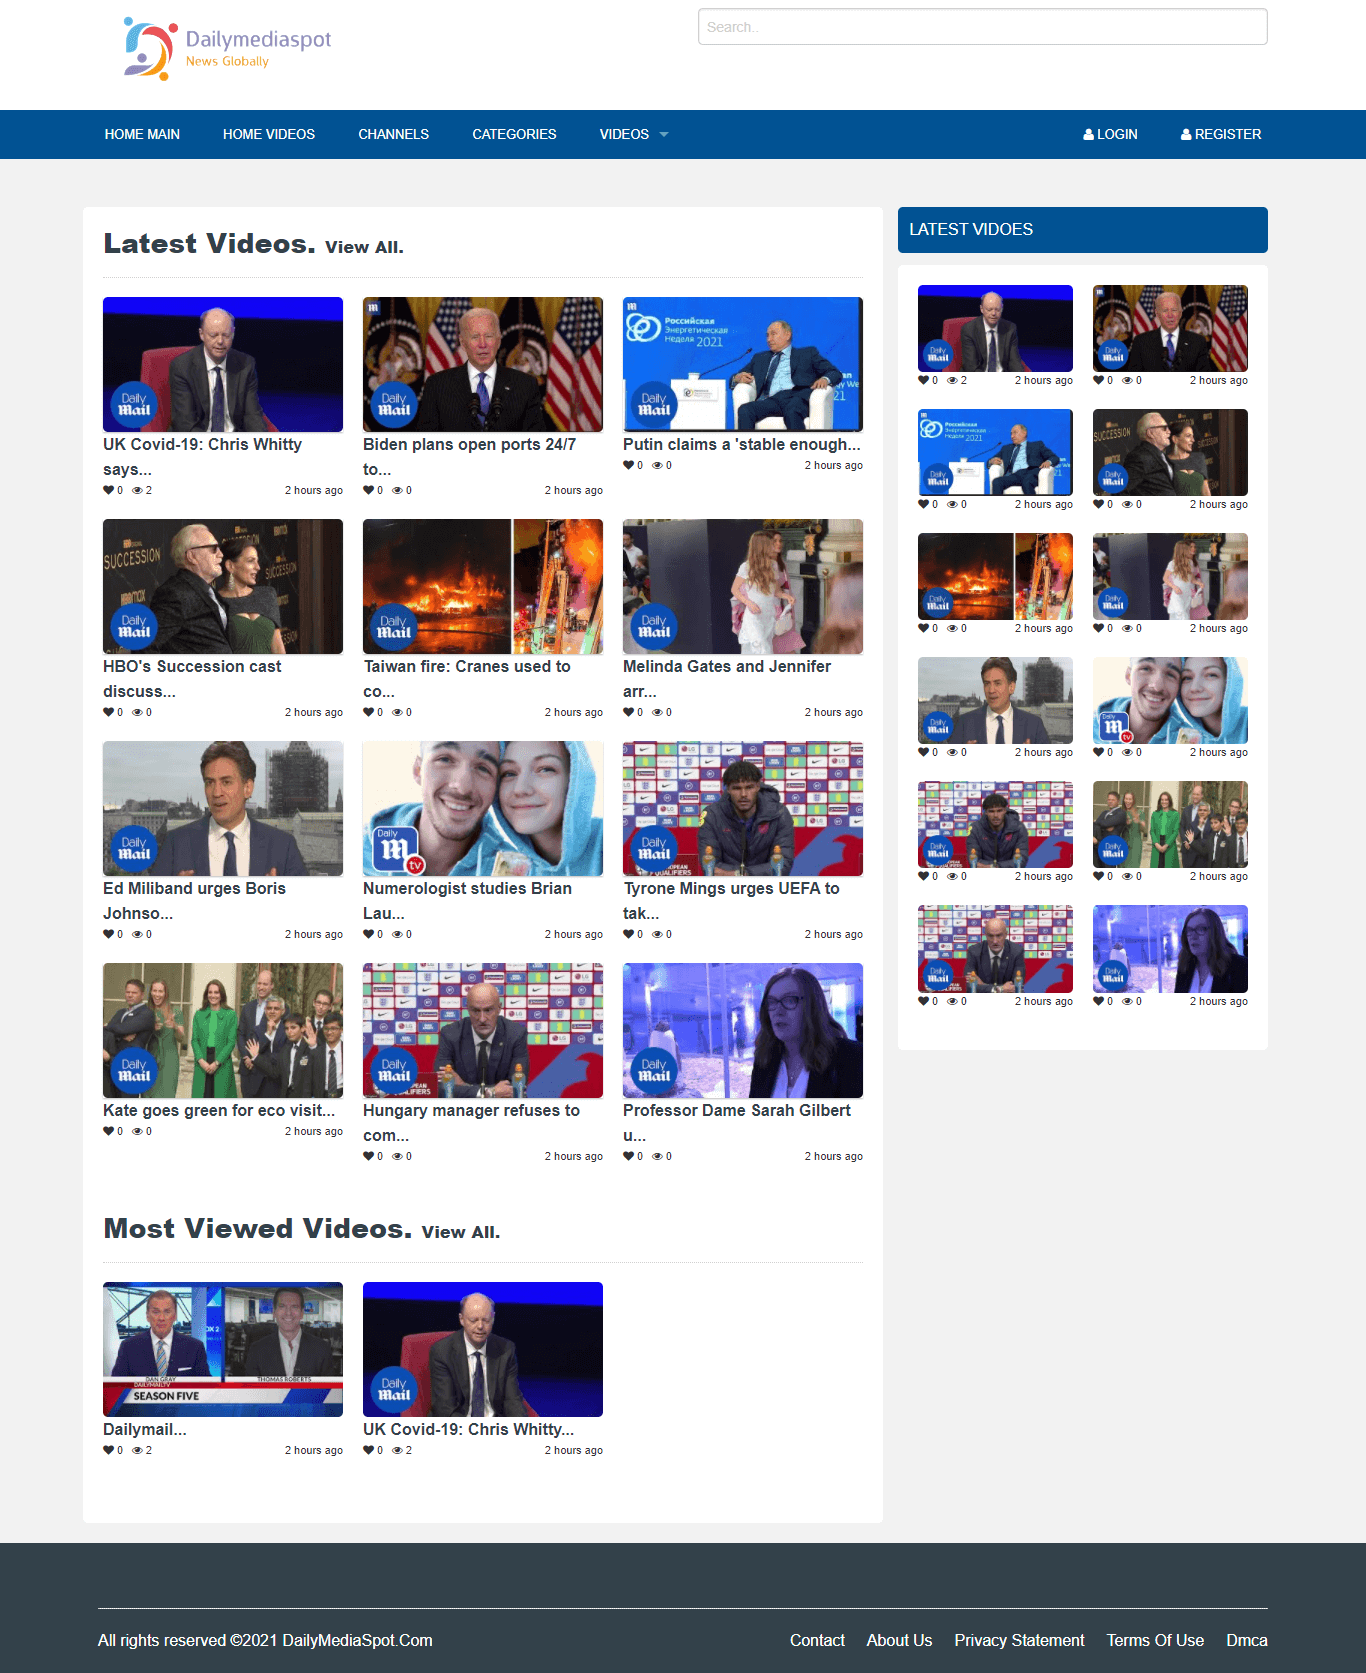Open the Dmca footer link
The width and height of the screenshot is (1366, 1673).
click(1246, 1640)
